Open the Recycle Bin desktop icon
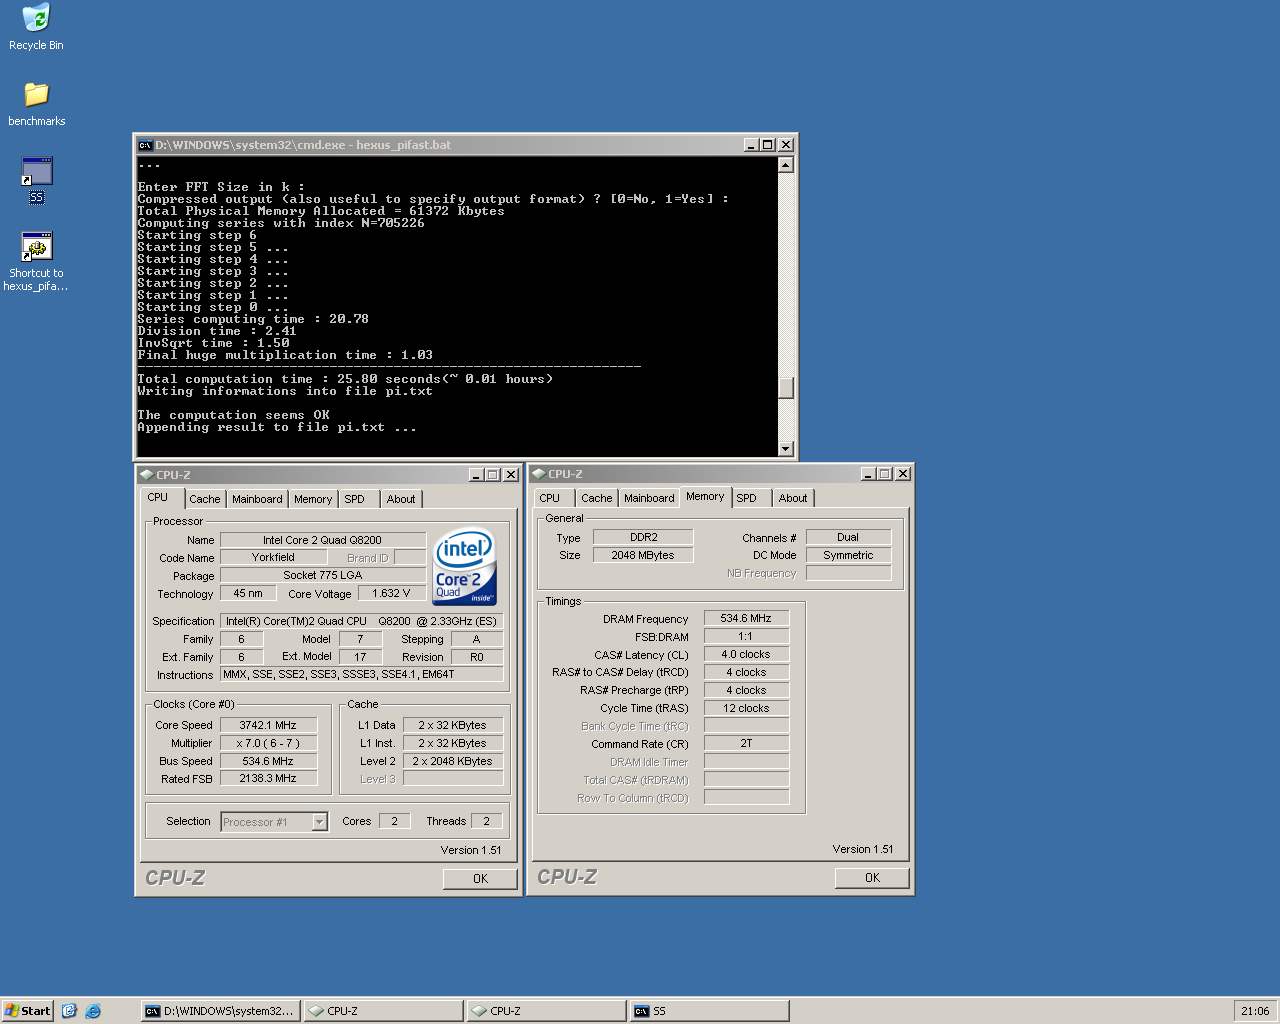Image resolution: width=1280 pixels, height=1024 pixels. [x=36, y=27]
